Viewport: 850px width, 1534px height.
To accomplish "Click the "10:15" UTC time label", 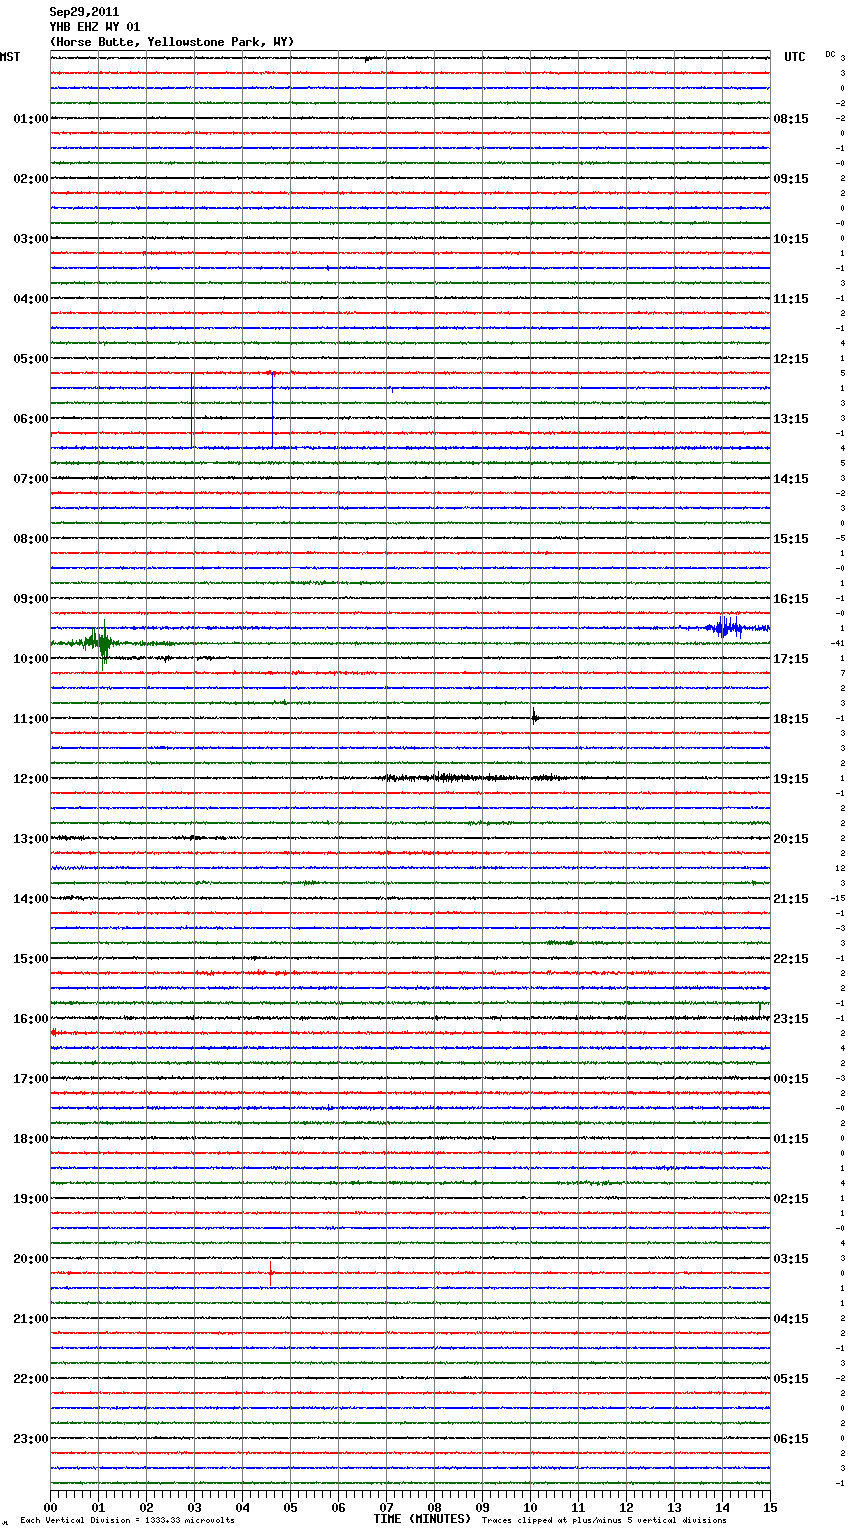I will [791, 239].
